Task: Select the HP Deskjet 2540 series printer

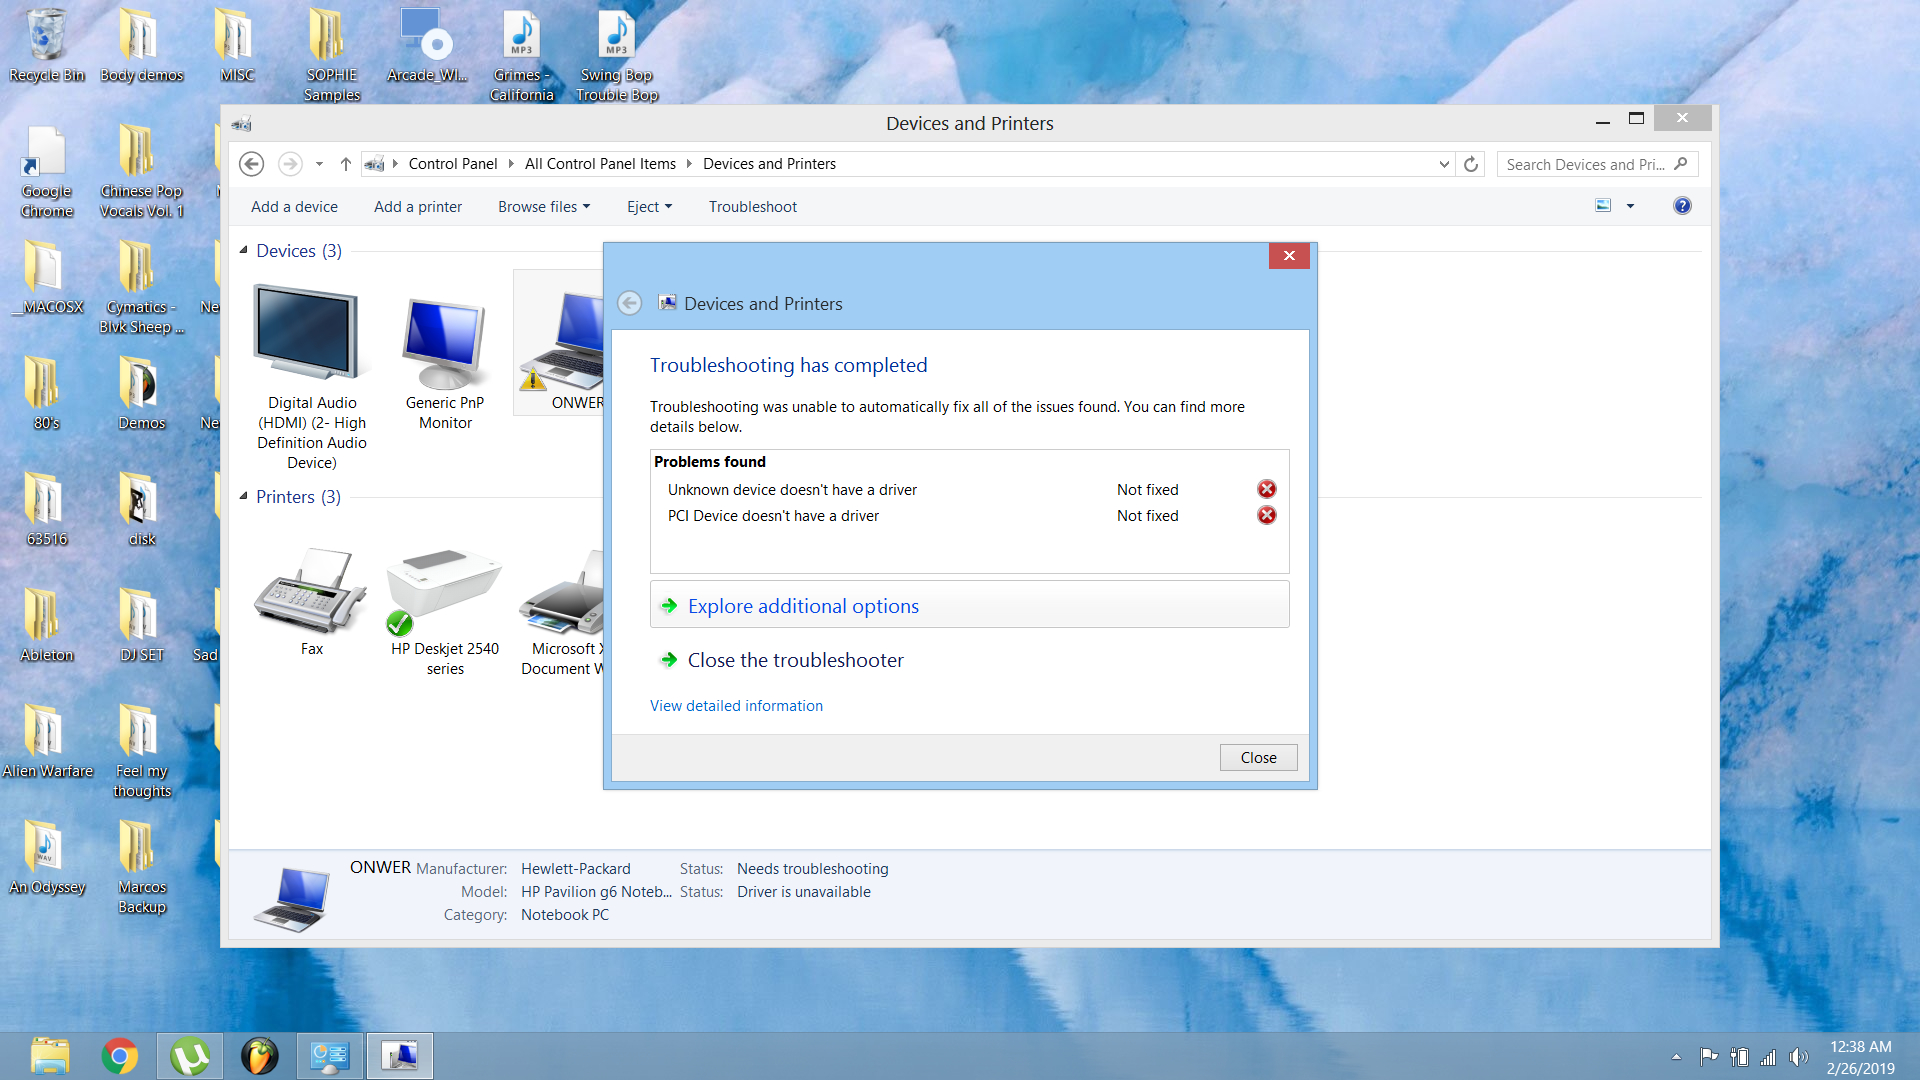Action: pos(445,592)
